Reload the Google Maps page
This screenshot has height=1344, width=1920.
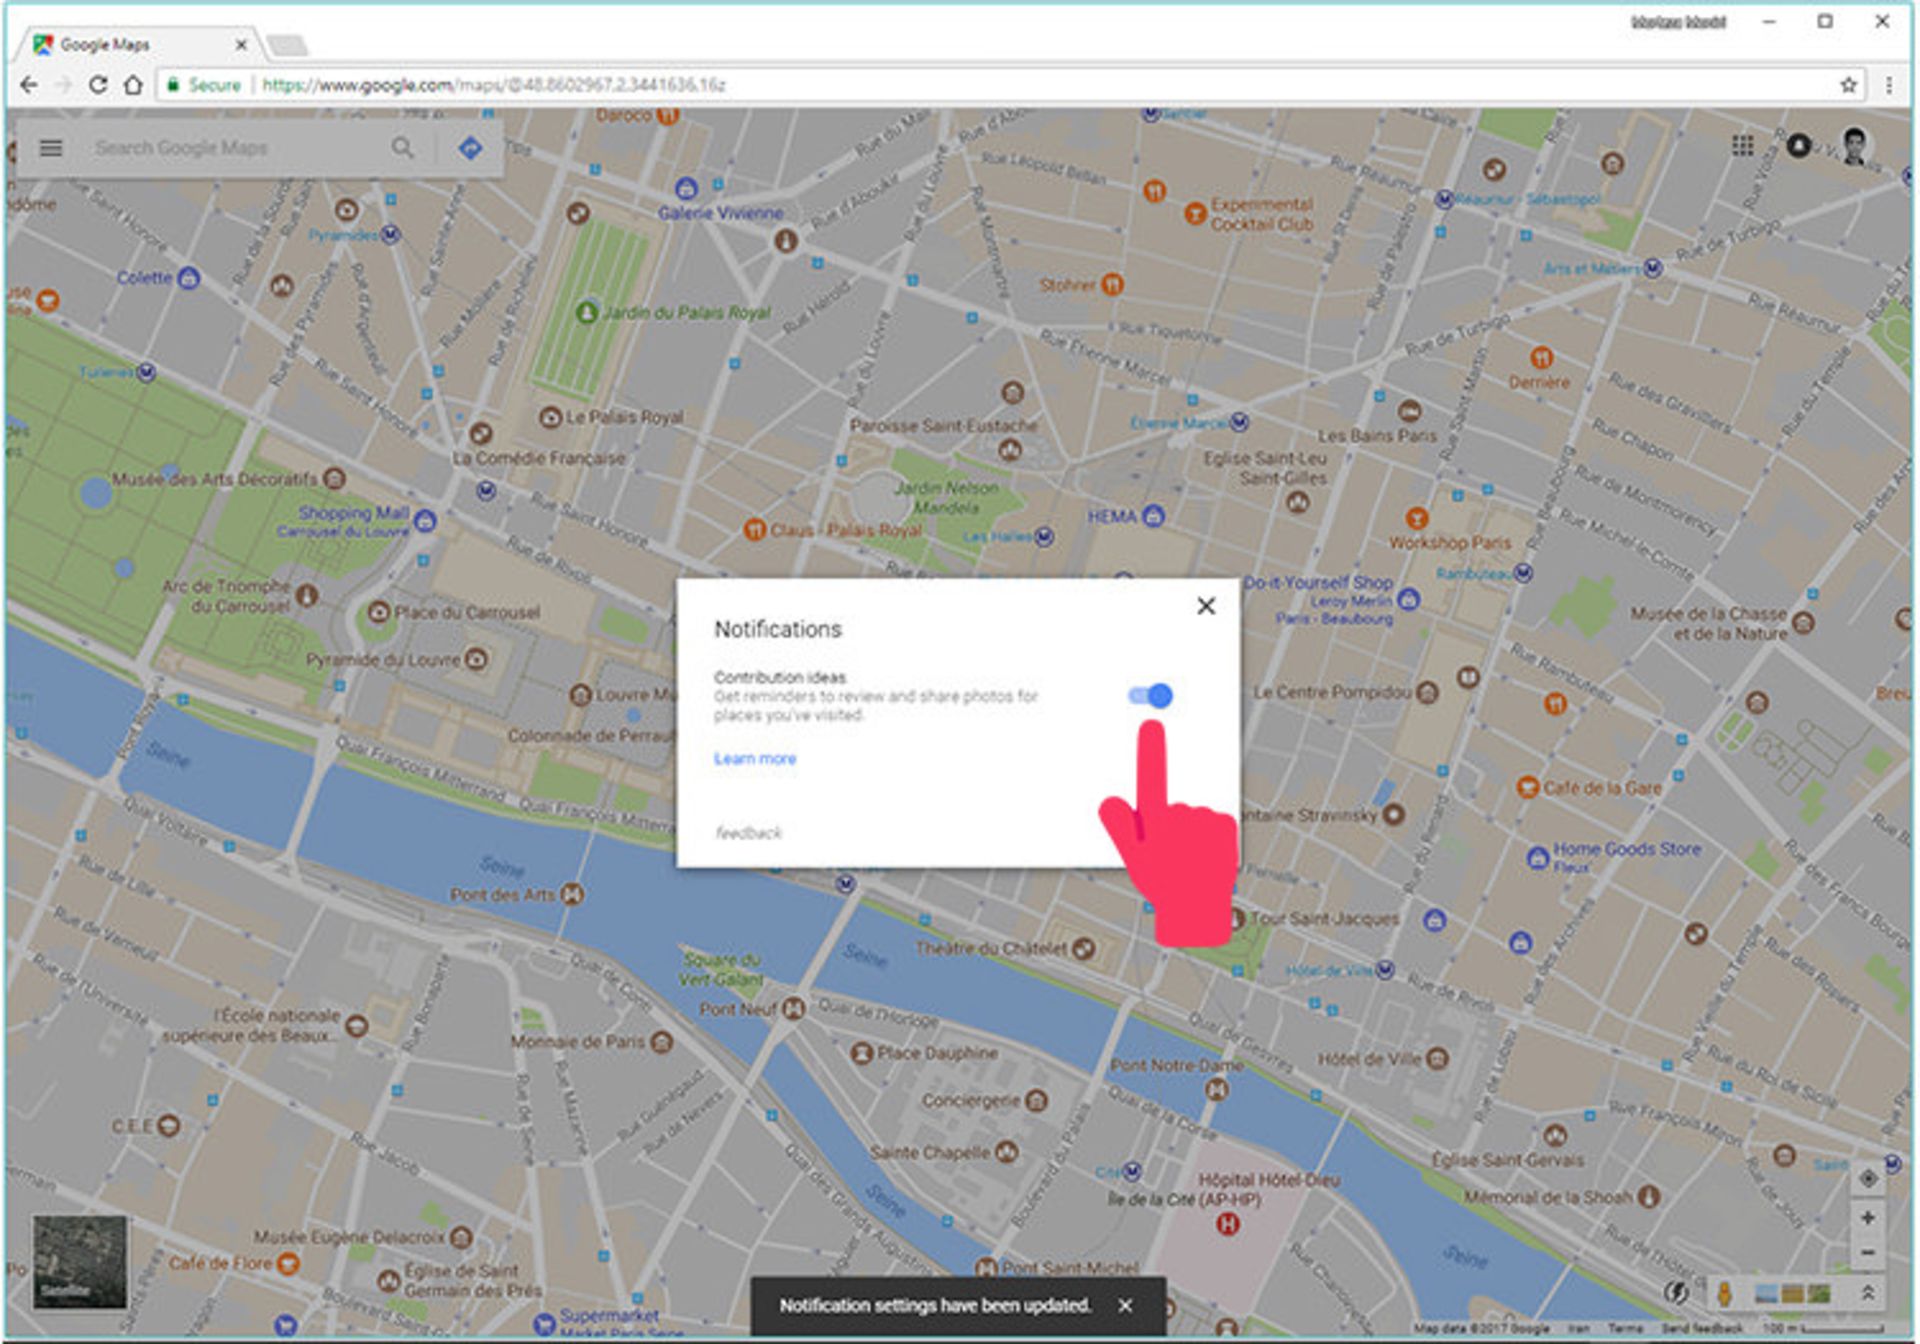click(98, 85)
